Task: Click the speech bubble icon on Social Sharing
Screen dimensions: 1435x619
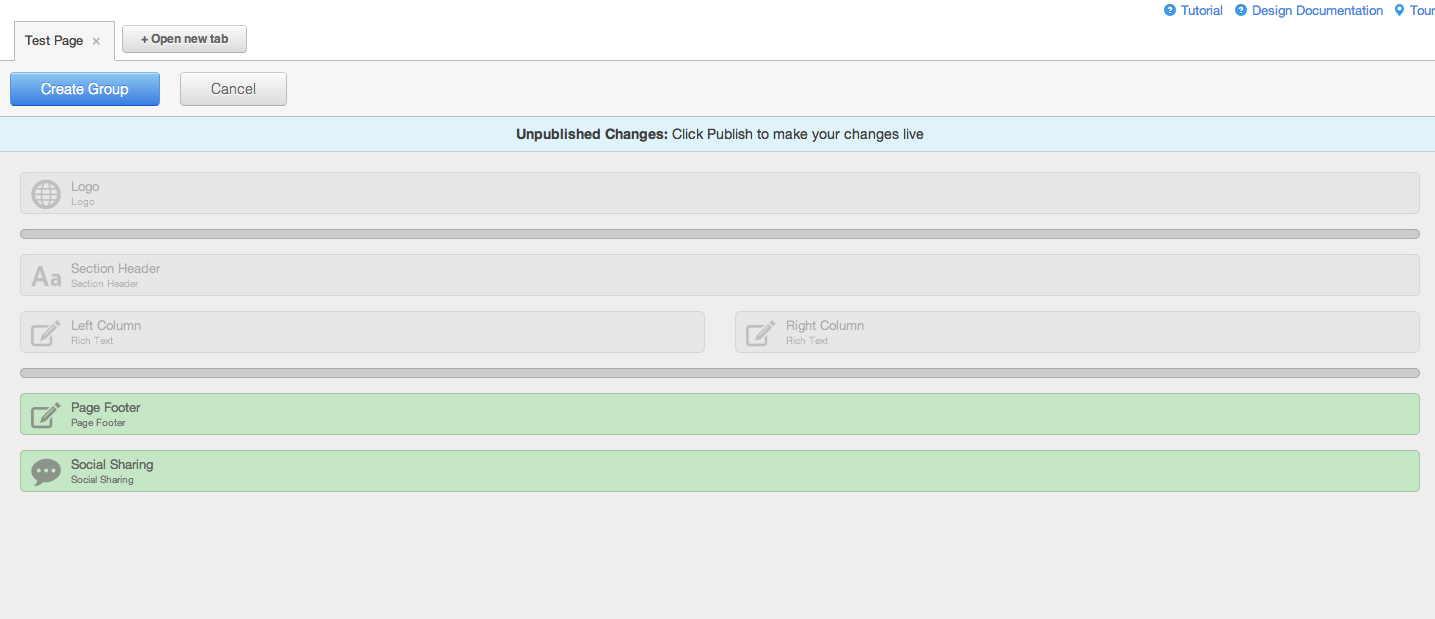Action: (x=45, y=470)
